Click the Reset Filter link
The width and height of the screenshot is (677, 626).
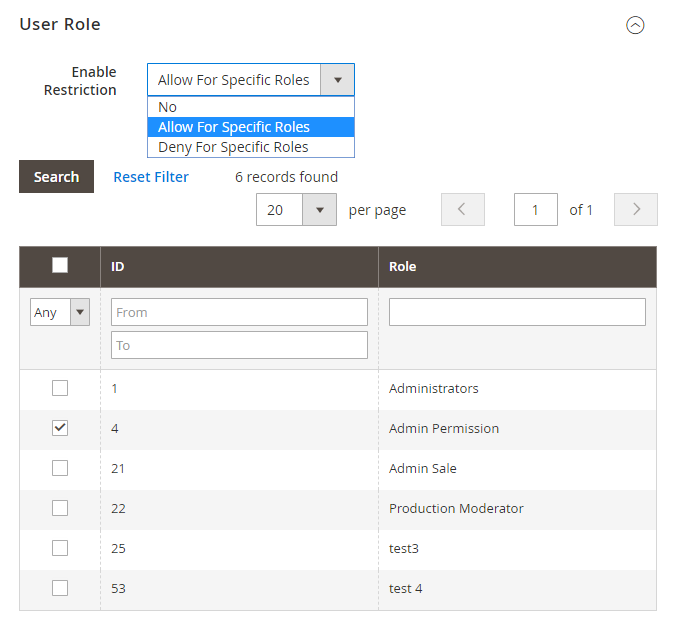(x=151, y=177)
